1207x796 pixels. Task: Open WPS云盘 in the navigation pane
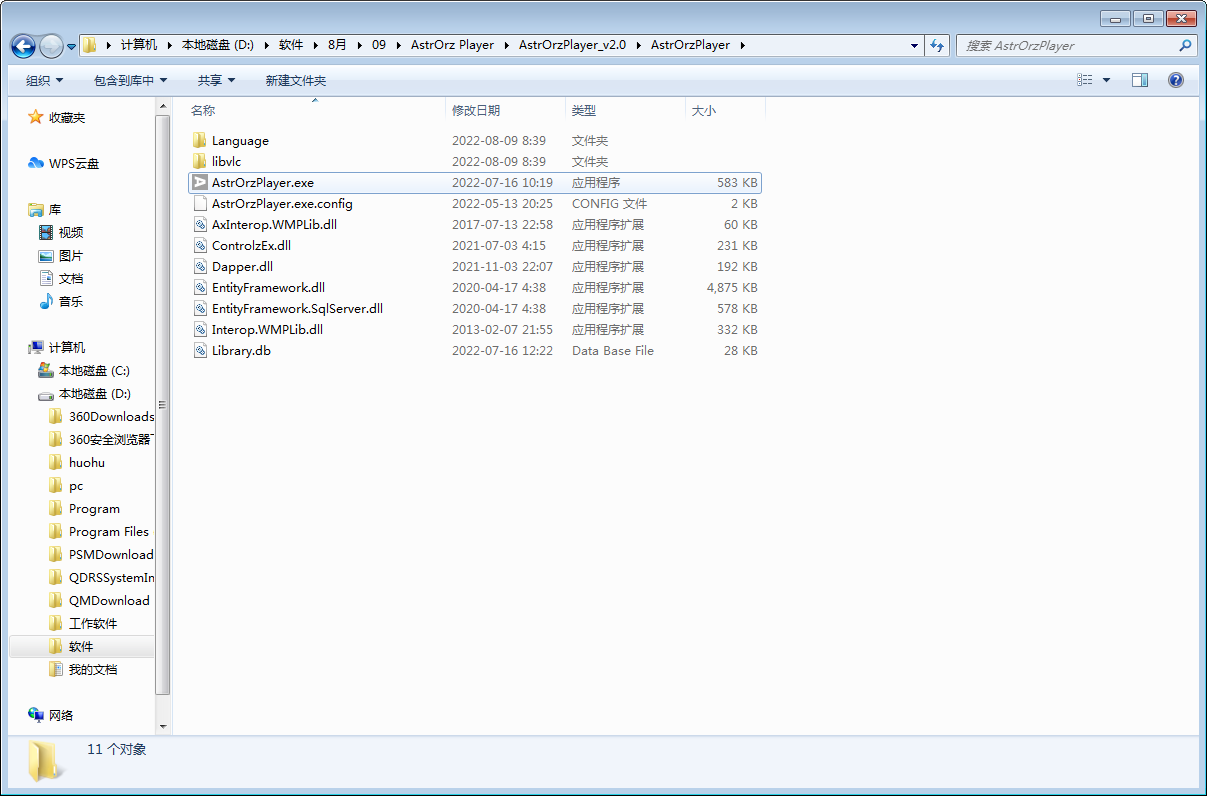pos(74,164)
